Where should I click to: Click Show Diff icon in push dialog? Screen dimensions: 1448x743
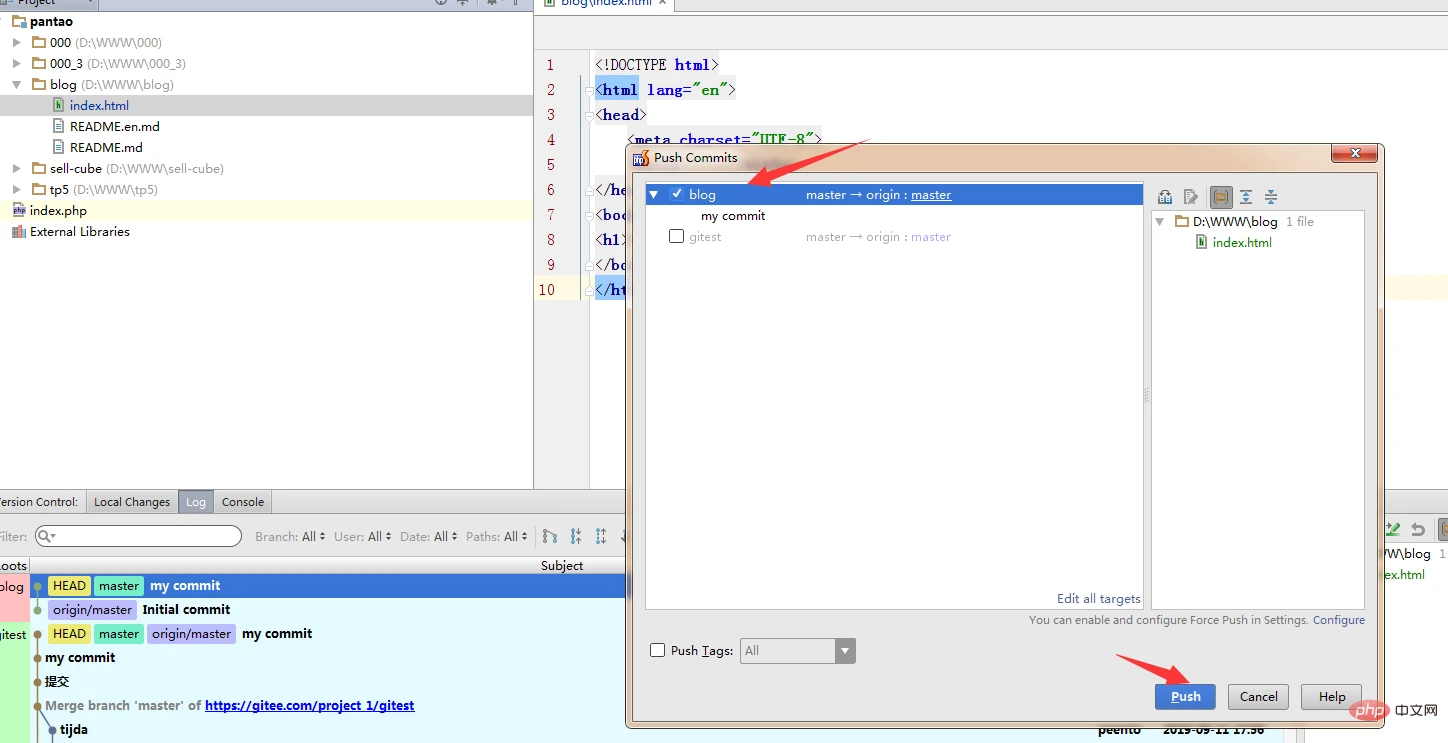coord(1165,197)
